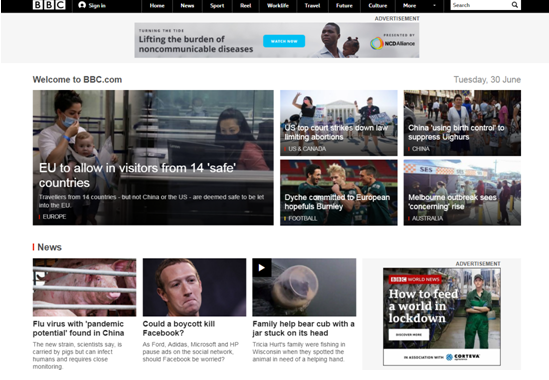Open the pig flu virus thumbnail
The image size is (549, 380).
(x=84, y=287)
